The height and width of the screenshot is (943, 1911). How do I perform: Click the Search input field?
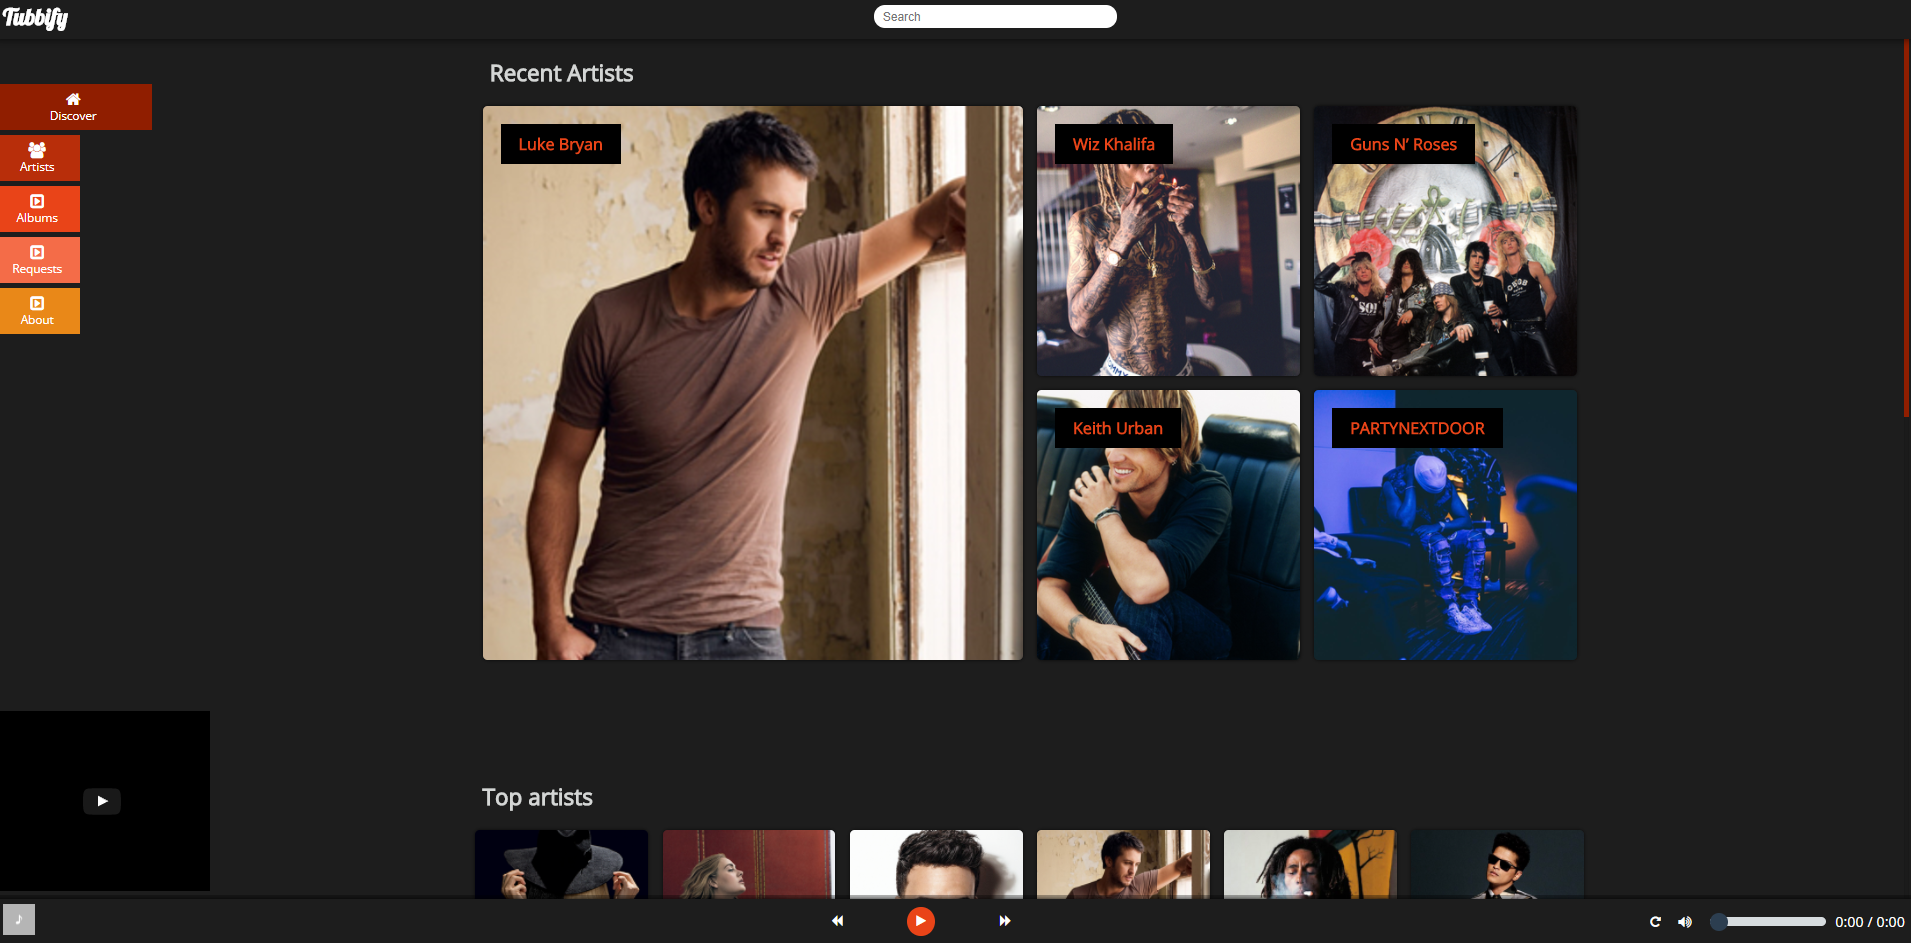[x=995, y=17]
